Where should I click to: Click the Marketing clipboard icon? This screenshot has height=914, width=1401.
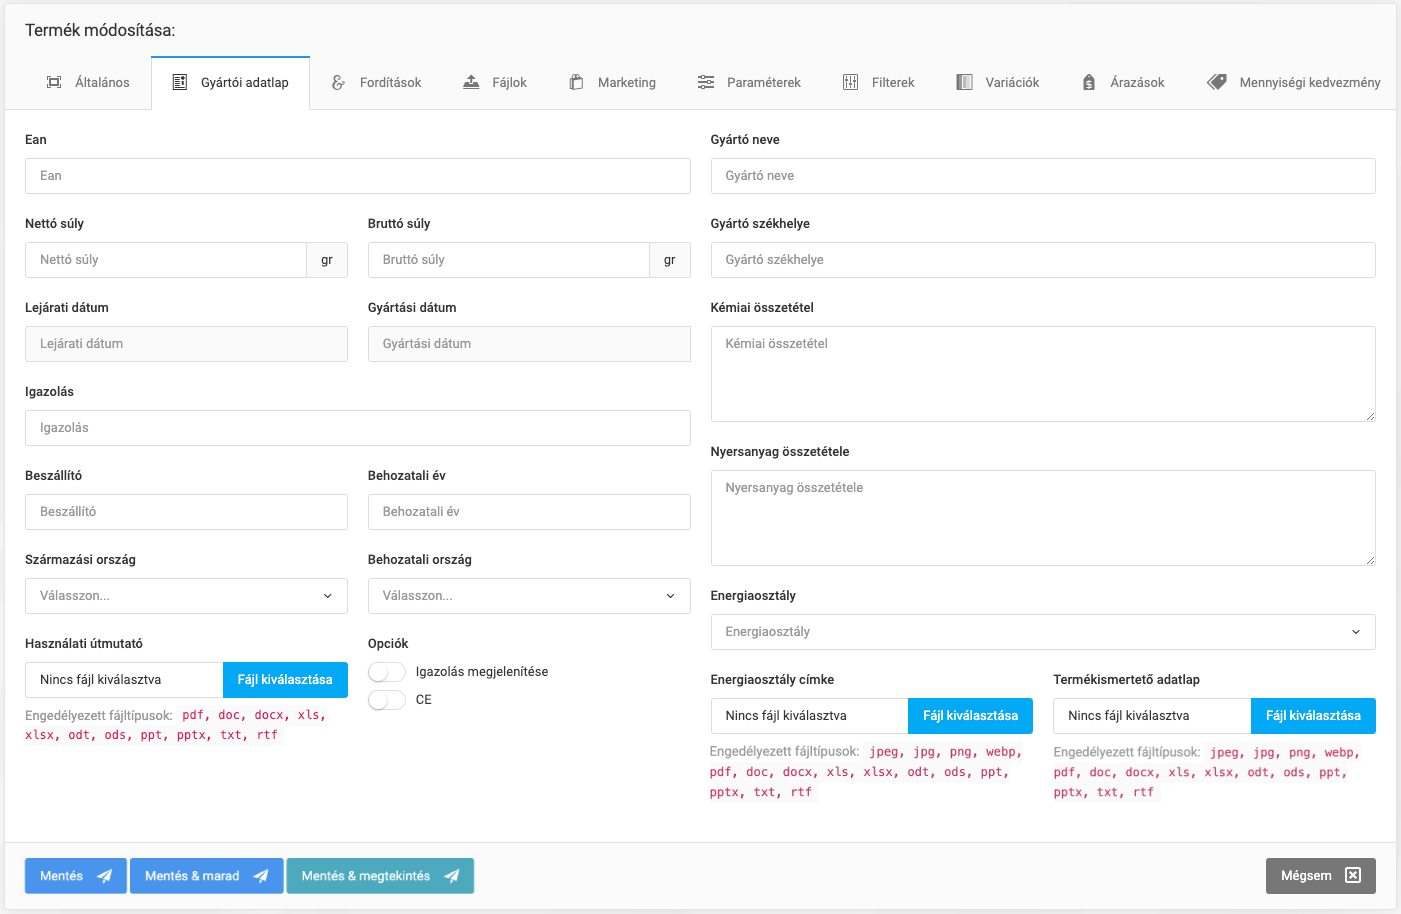[577, 82]
